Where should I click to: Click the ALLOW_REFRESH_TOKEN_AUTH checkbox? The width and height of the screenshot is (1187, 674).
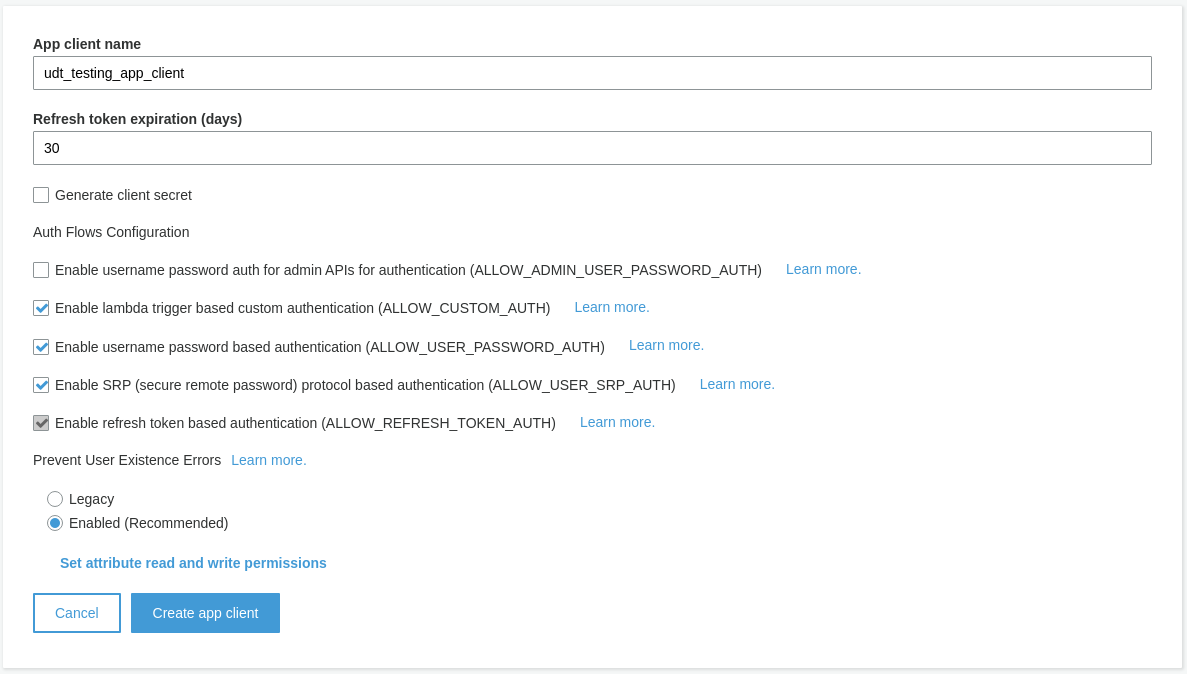[x=41, y=423]
